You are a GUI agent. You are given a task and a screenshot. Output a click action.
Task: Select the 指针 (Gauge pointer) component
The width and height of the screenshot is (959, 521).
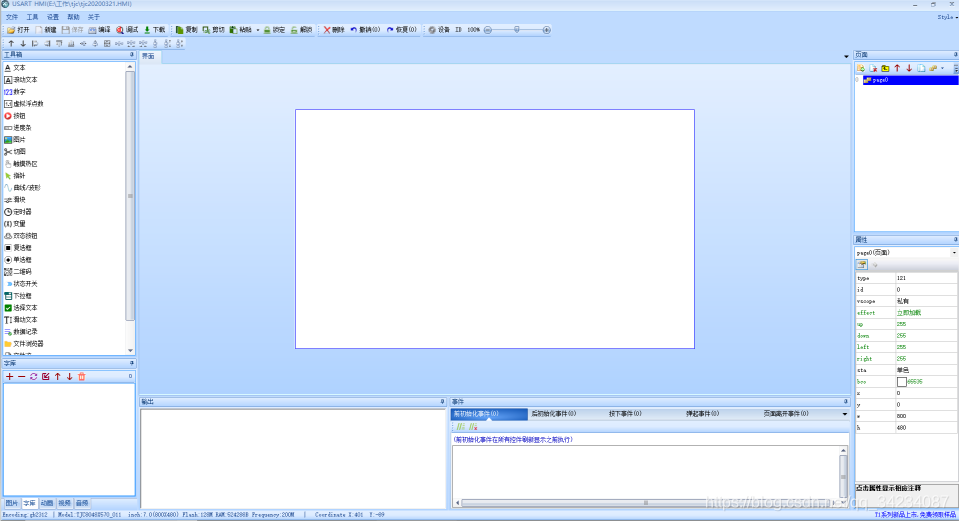(15, 176)
